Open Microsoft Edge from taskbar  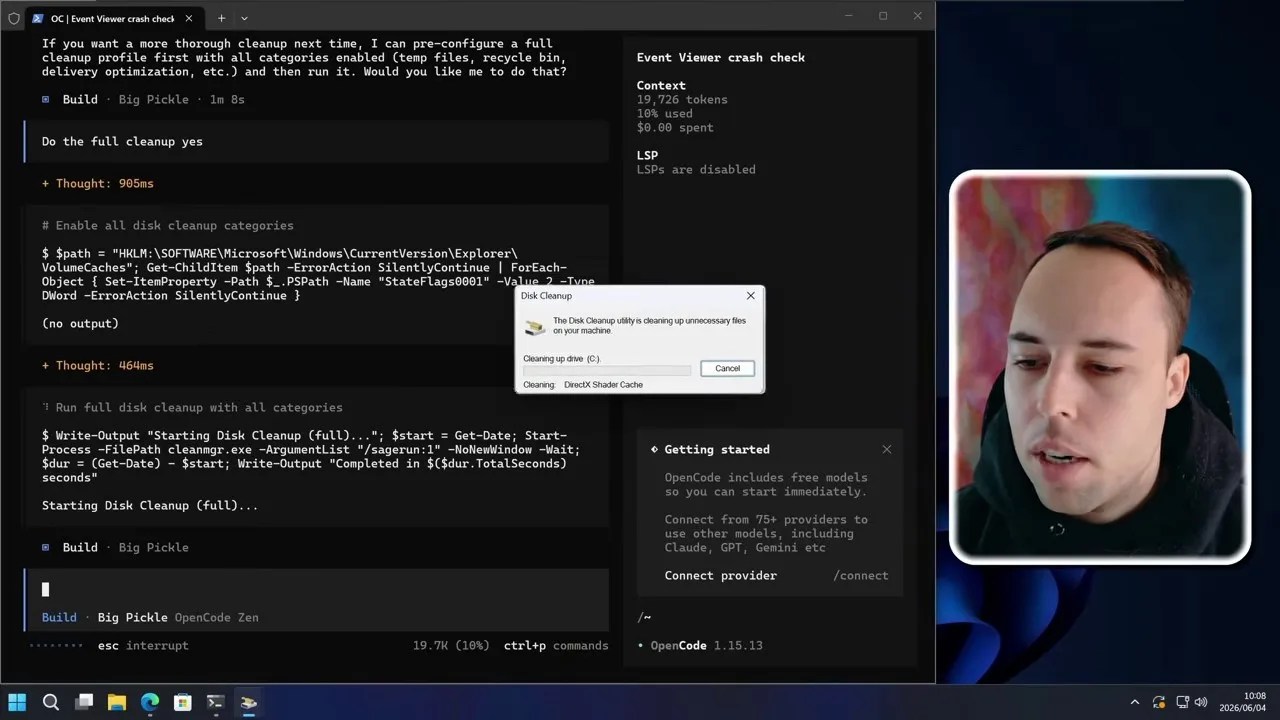coord(150,702)
